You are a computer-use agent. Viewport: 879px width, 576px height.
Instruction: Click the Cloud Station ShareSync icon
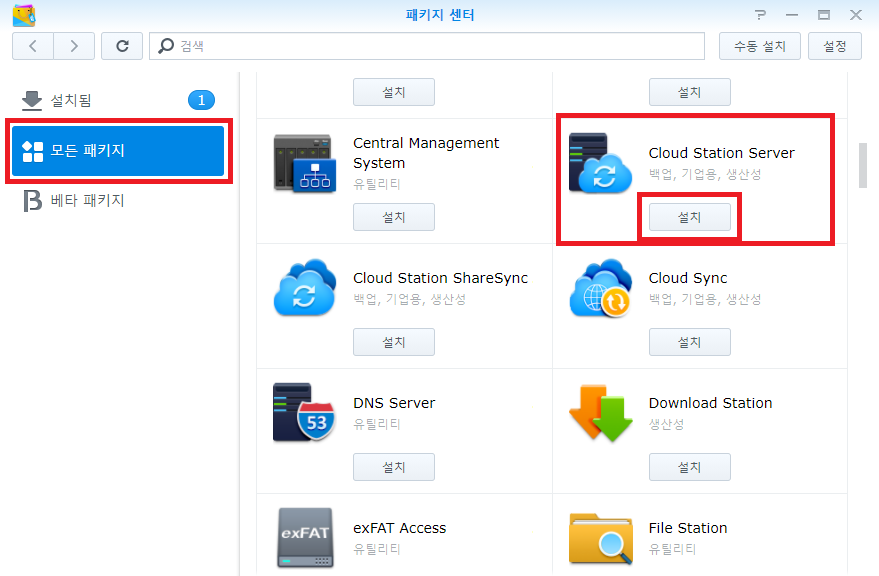[305, 287]
